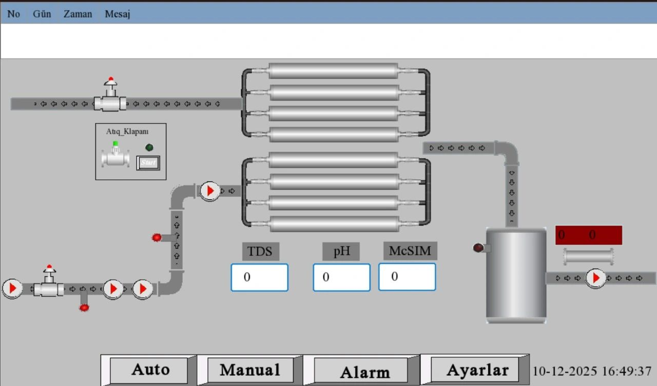657x386 pixels.
Task: Click the pump at the far-left pipe inlet
Action: [13, 288]
